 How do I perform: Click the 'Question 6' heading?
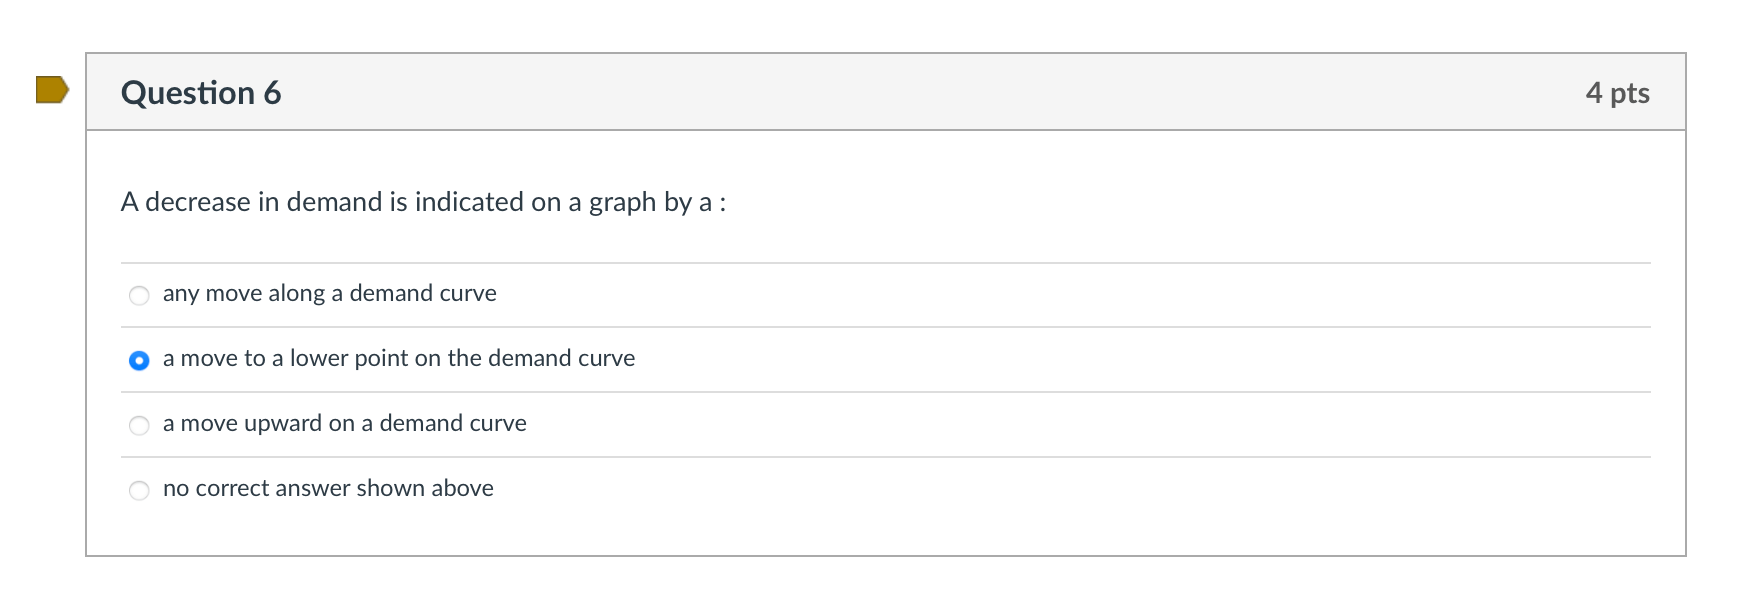point(200,93)
